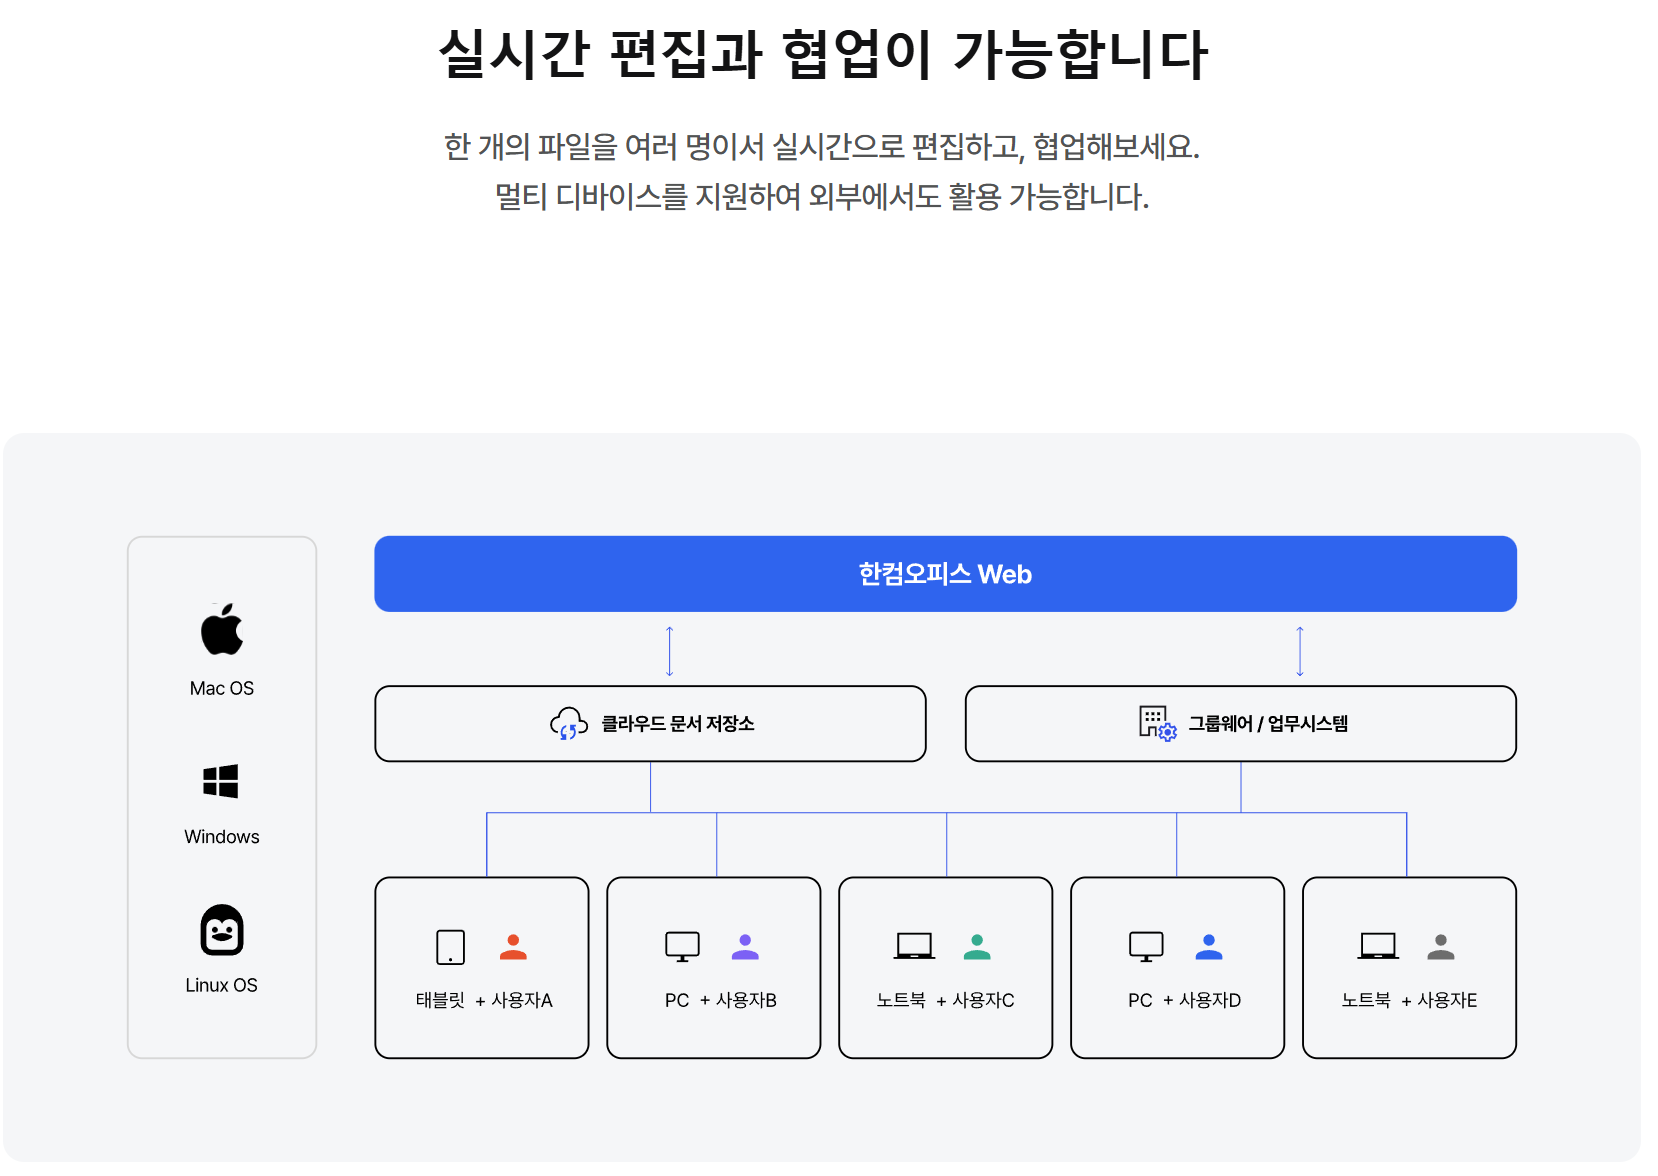Select the 클라우드 문서 저장소 box

650,724
